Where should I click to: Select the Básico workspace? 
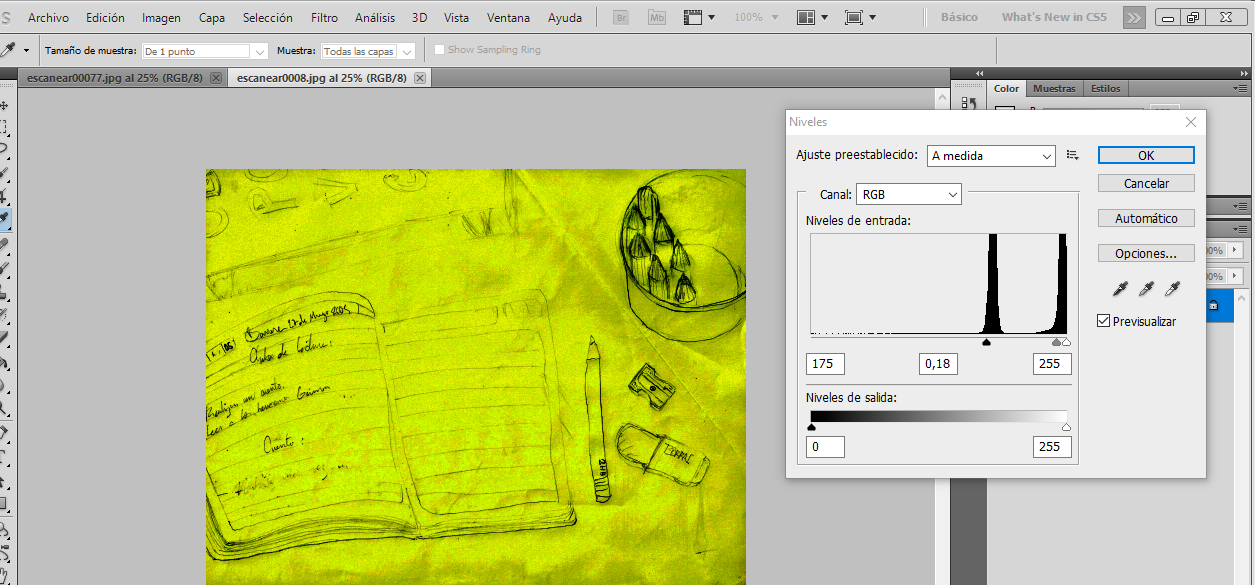960,17
